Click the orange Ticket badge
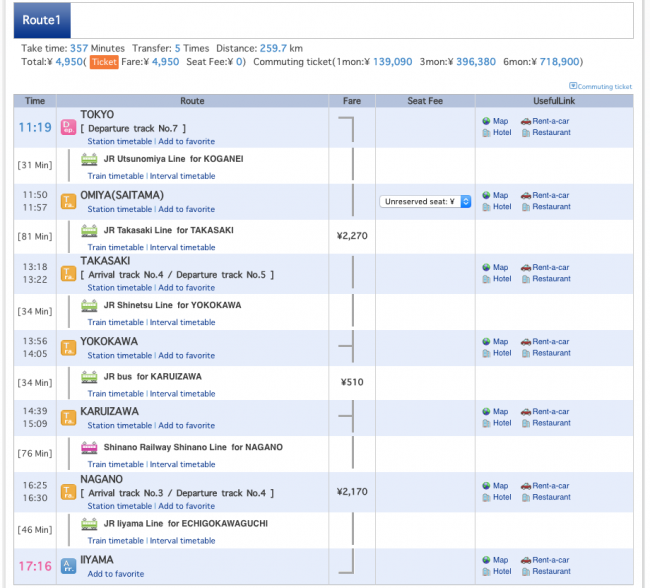The width and height of the screenshot is (650, 588). [104, 62]
